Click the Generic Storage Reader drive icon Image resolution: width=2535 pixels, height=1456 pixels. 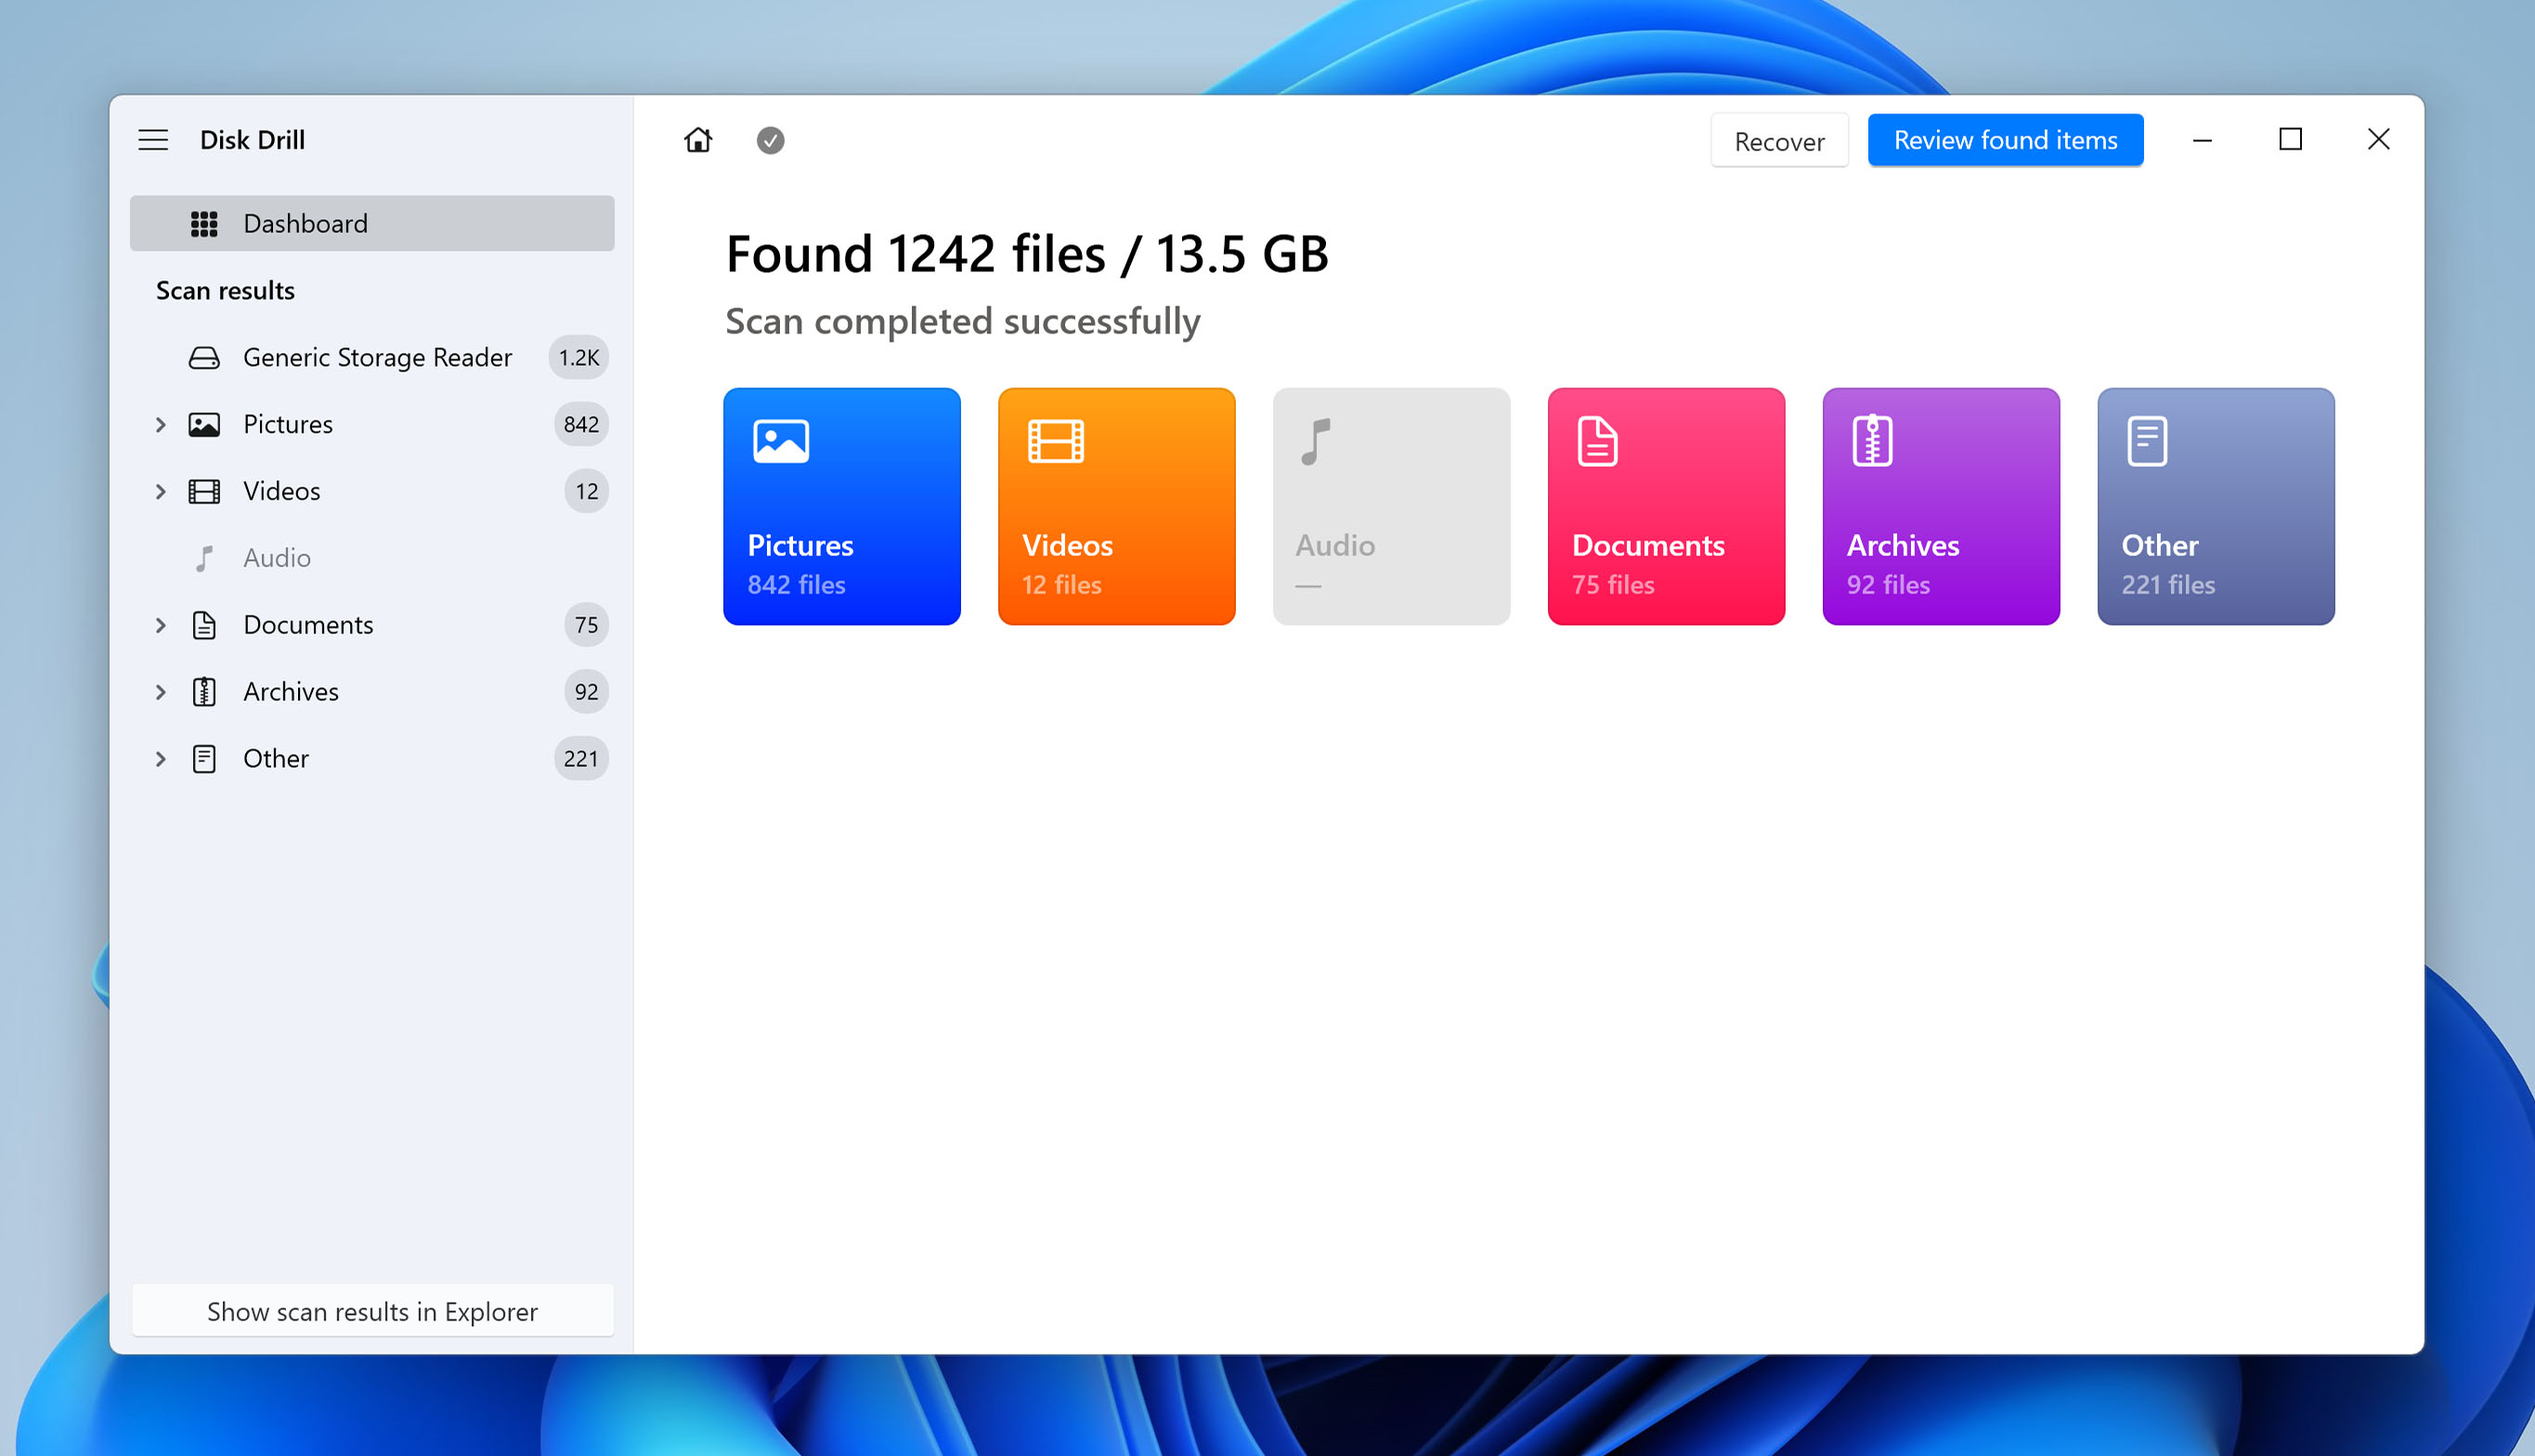click(x=204, y=358)
